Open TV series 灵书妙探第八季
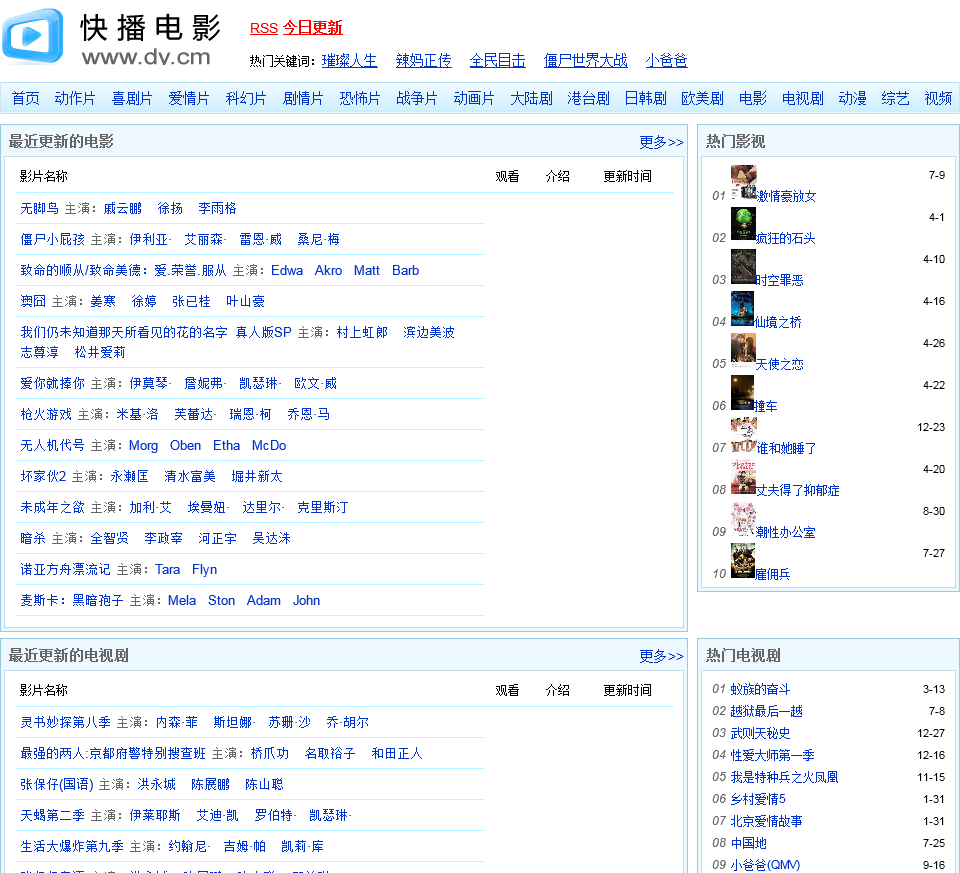The height and width of the screenshot is (873, 960). pyautogui.click(x=65, y=722)
